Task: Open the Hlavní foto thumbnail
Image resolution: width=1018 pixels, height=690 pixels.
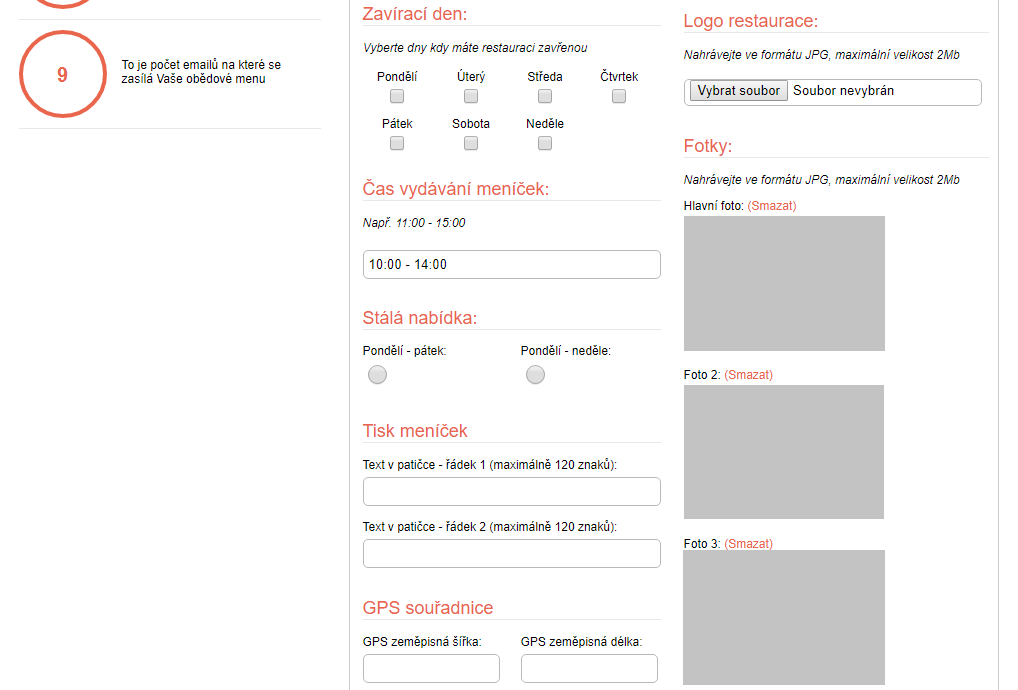Action: (784, 284)
